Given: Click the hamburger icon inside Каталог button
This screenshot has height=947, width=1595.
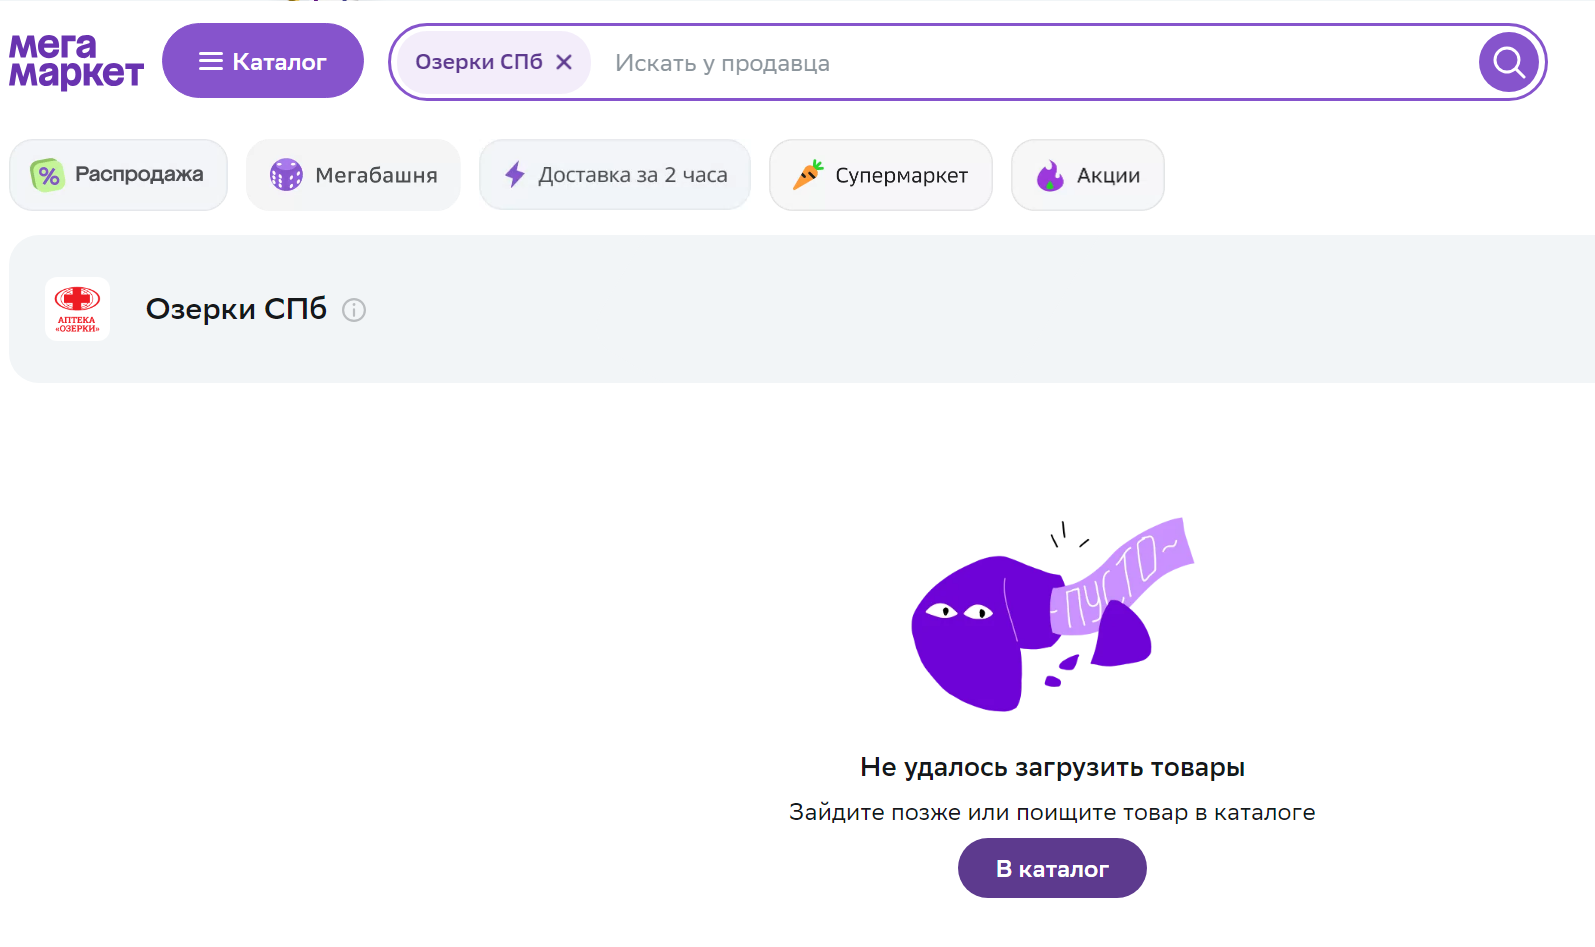Looking at the screenshot, I should [210, 62].
